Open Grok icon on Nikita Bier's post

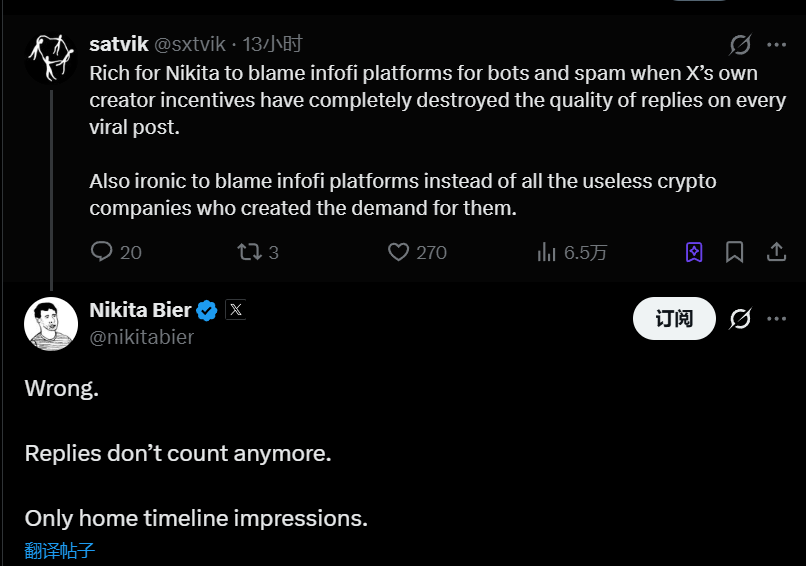point(740,319)
